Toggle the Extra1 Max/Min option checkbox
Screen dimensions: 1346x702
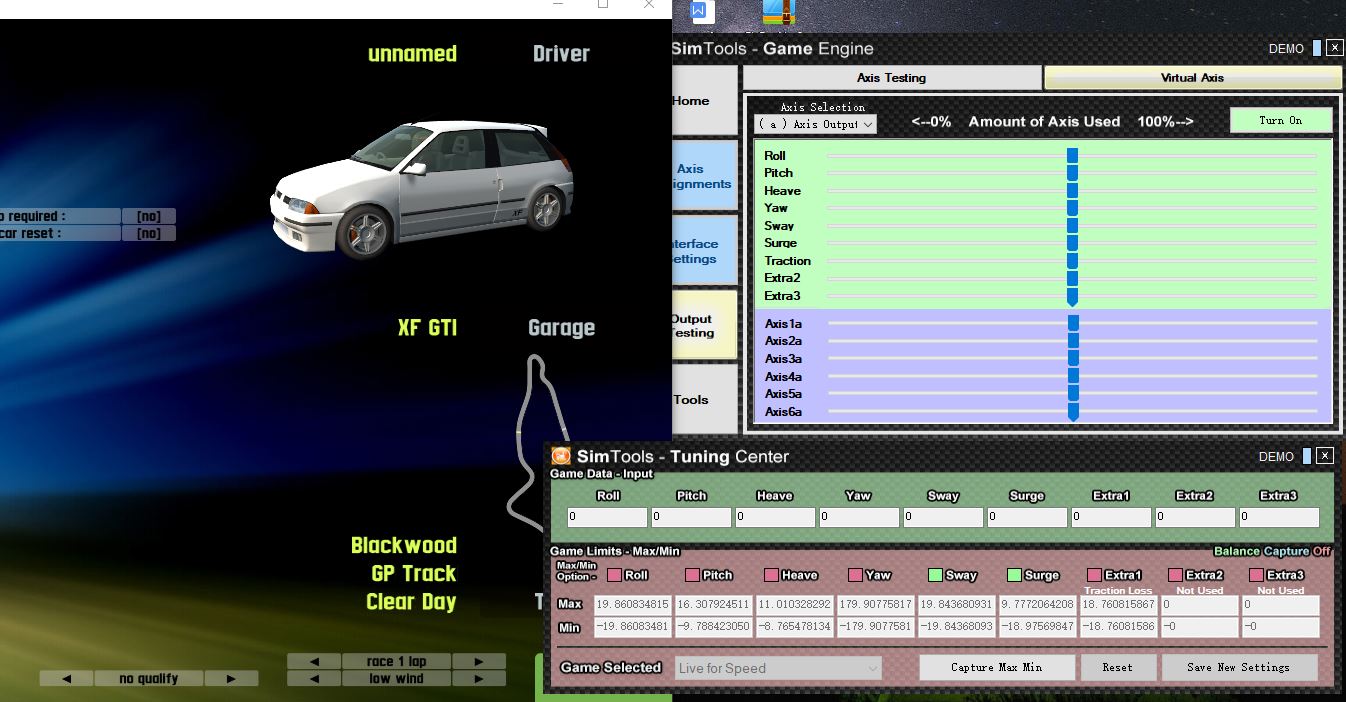click(1094, 575)
